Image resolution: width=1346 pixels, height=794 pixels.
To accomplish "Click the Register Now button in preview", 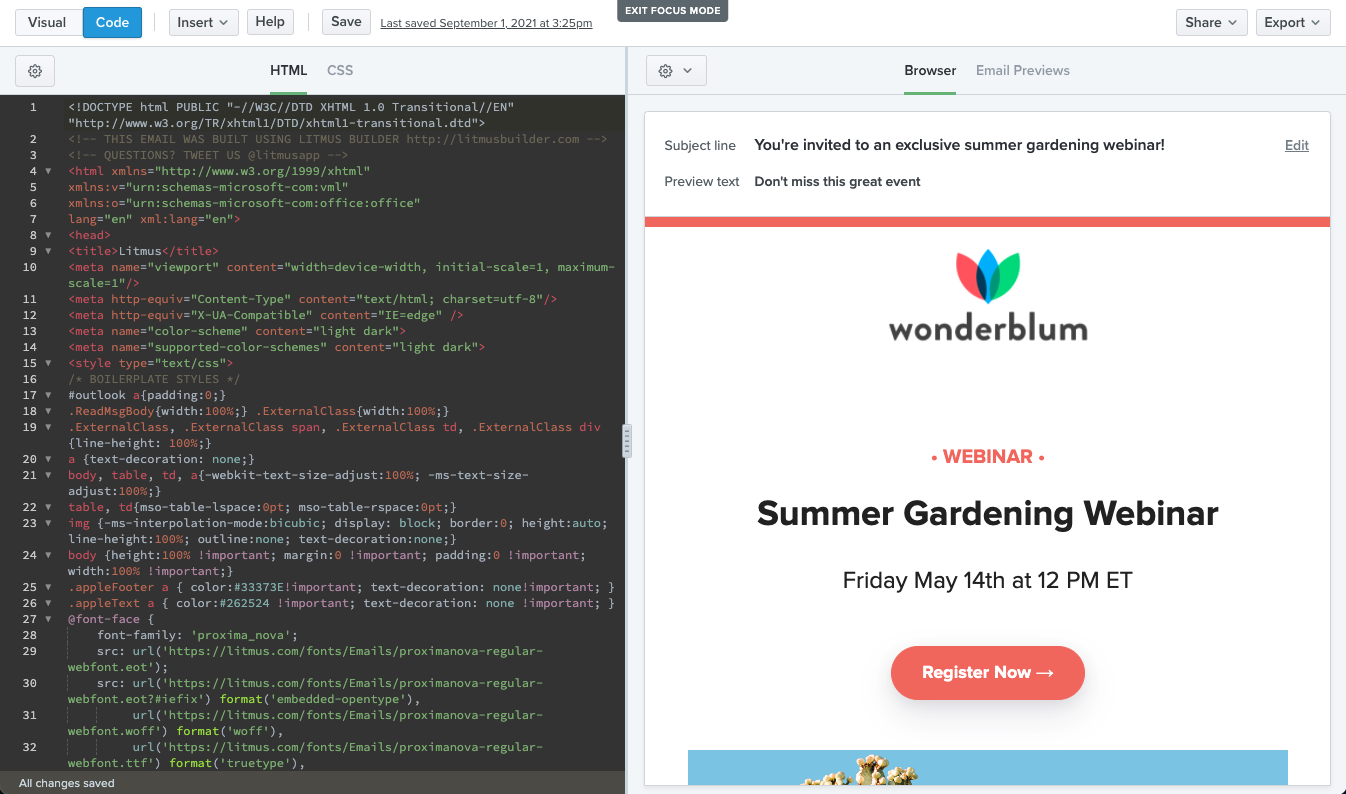I will [x=988, y=673].
